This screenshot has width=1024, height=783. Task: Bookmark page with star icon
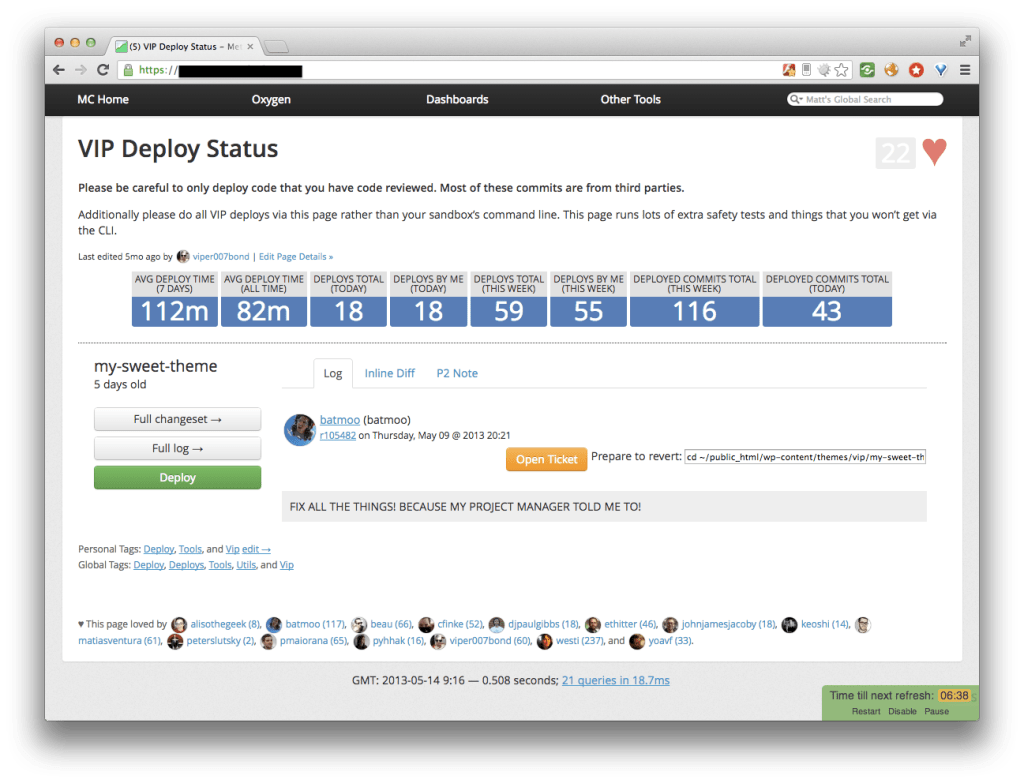[842, 70]
